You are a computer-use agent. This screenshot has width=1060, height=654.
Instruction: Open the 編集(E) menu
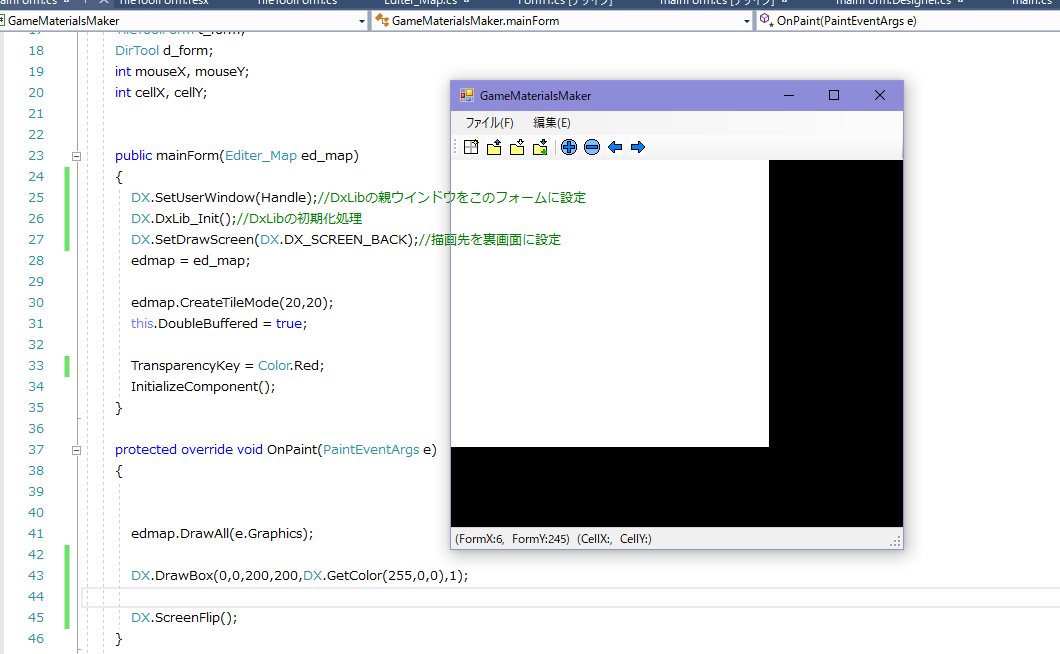[x=552, y=123]
